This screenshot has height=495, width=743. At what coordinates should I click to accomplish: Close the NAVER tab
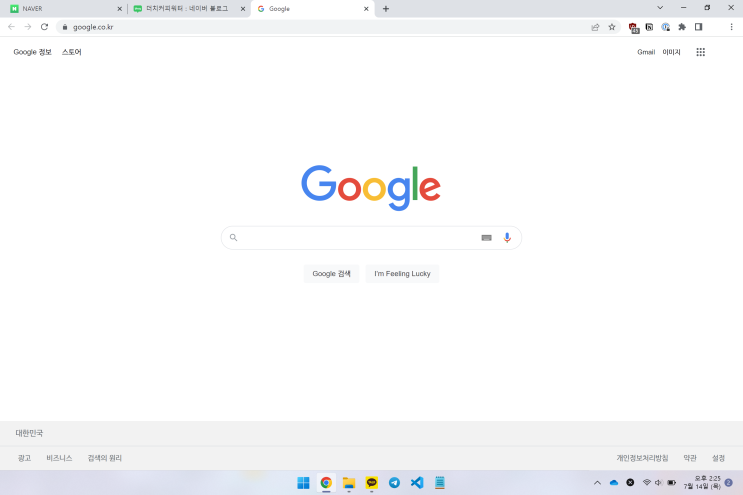[x=119, y=9]
